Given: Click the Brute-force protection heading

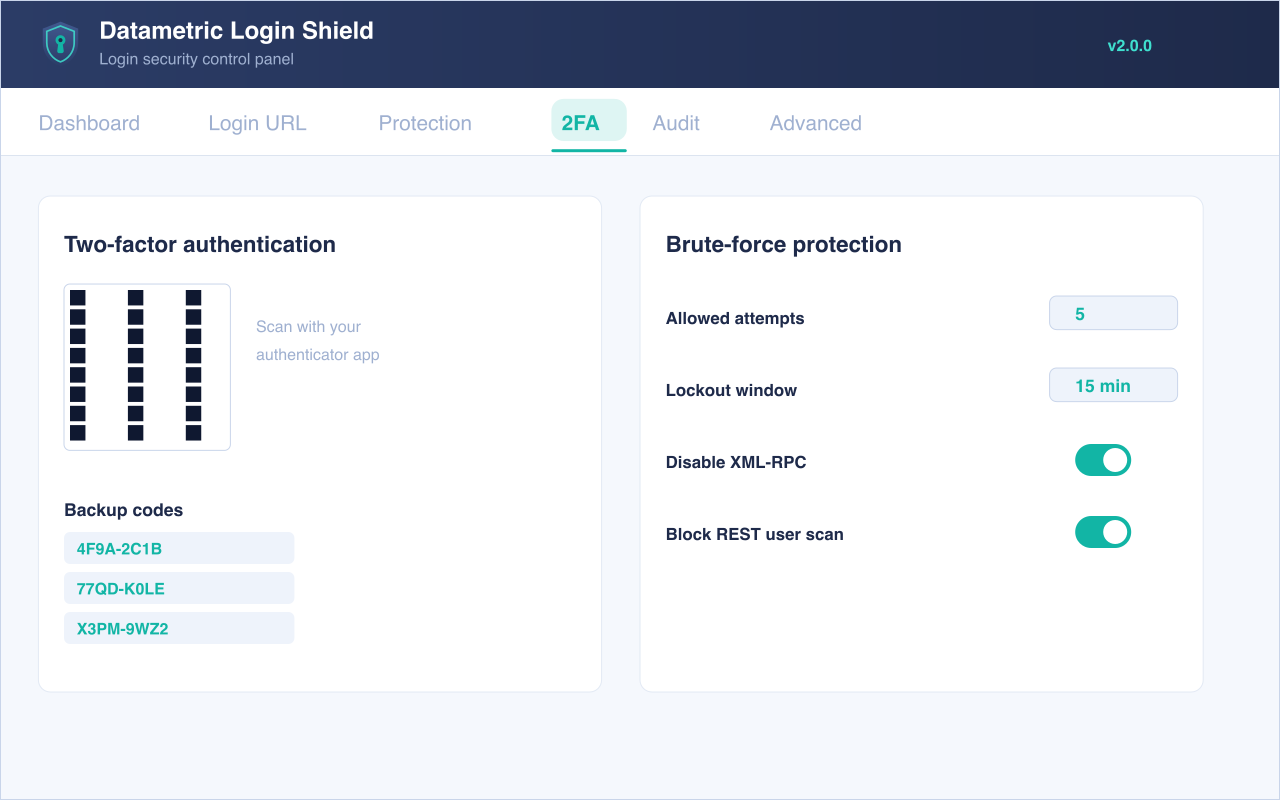Looking at the screenshot, I should [784, 244].
